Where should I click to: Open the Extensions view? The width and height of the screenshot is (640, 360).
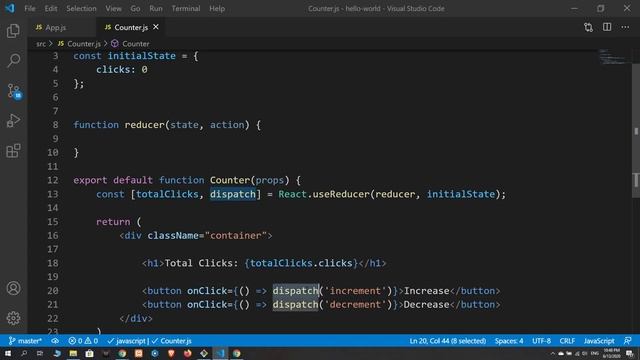point(13,151)
